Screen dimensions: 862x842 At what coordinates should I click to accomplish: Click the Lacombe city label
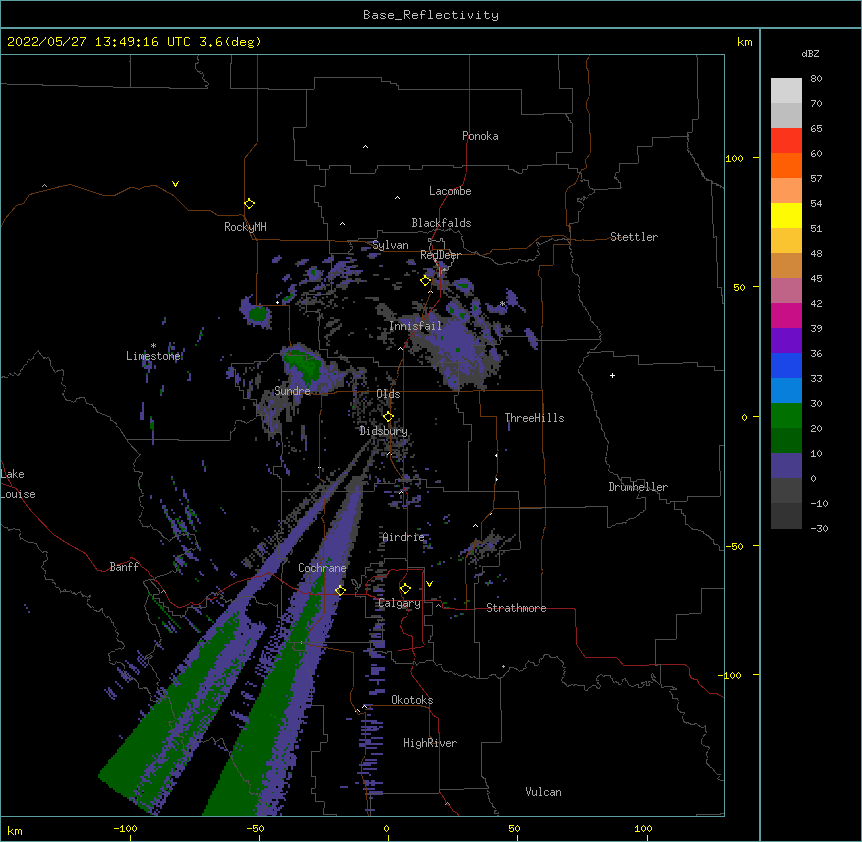pyautogui.click(x=450, y=191)
